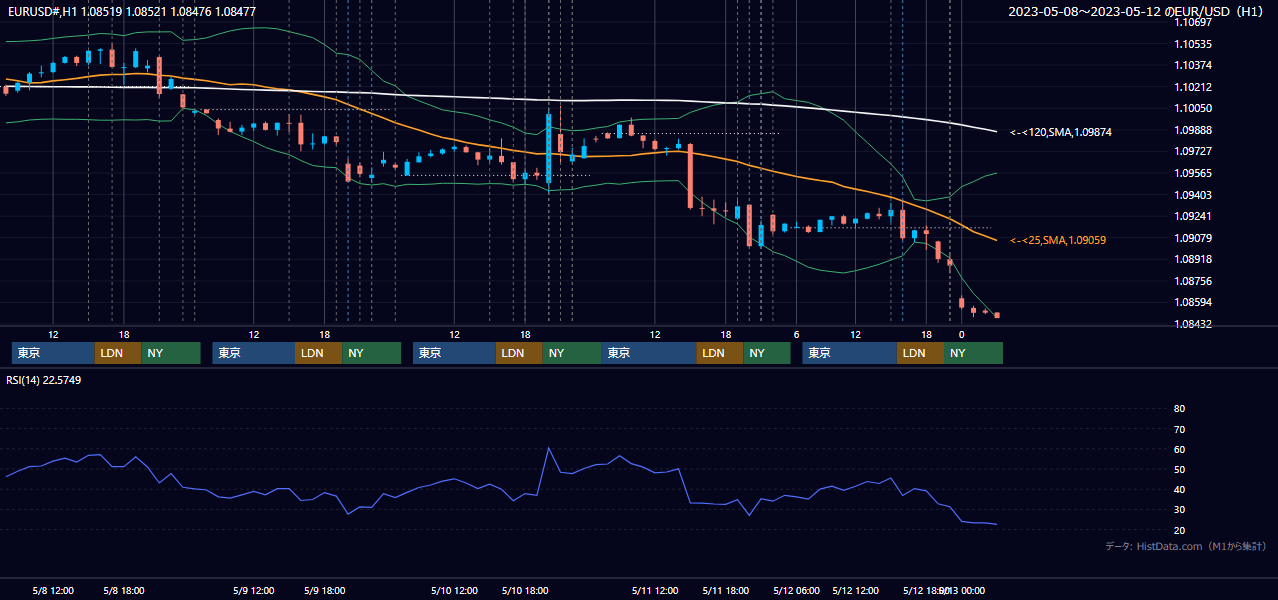The height and width of the screenshot is (600, 1278).
Task: Click RSI axis level 40
Action: pos(1180,490)
